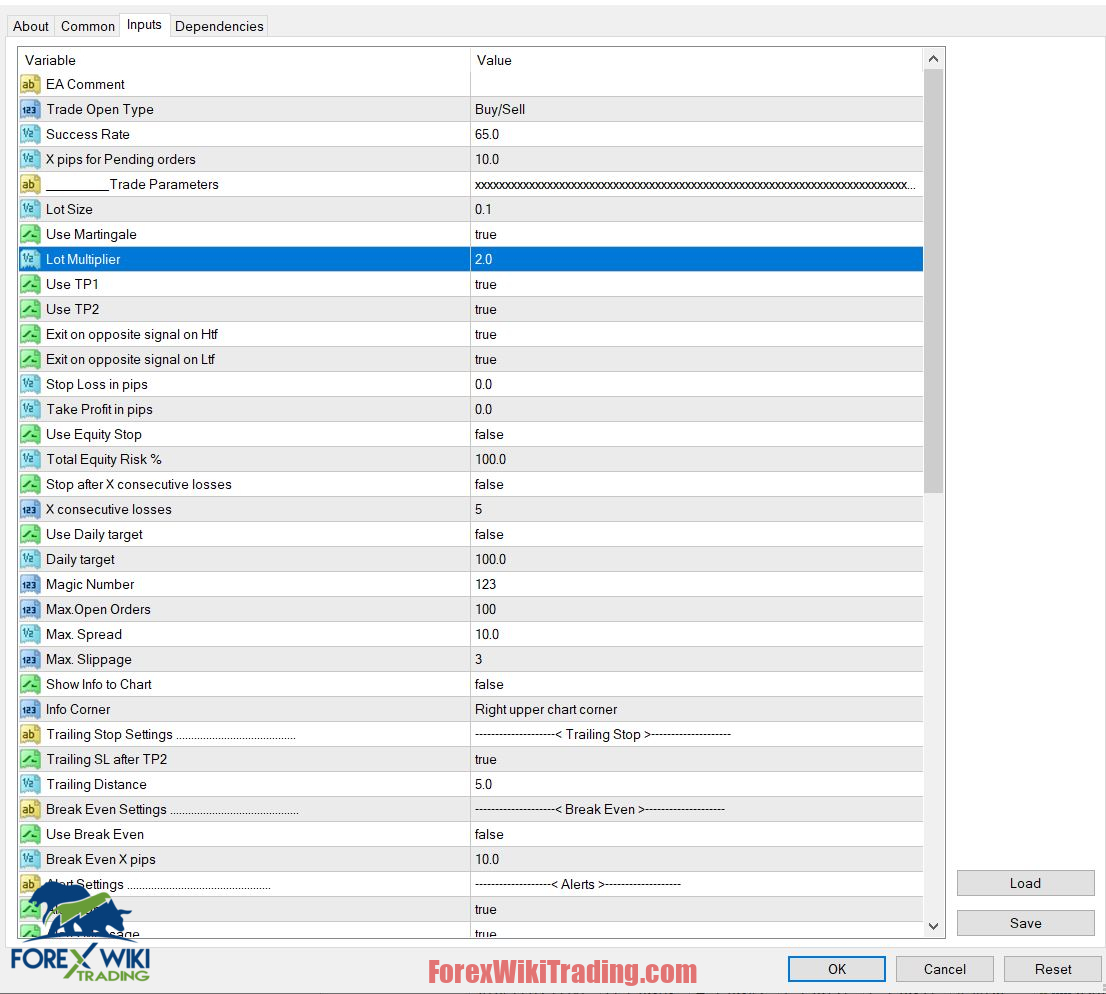The width and height of the screenshot is (1106, 994).
Task: Open the Dependencies tab
Action: tap(219, 26)
